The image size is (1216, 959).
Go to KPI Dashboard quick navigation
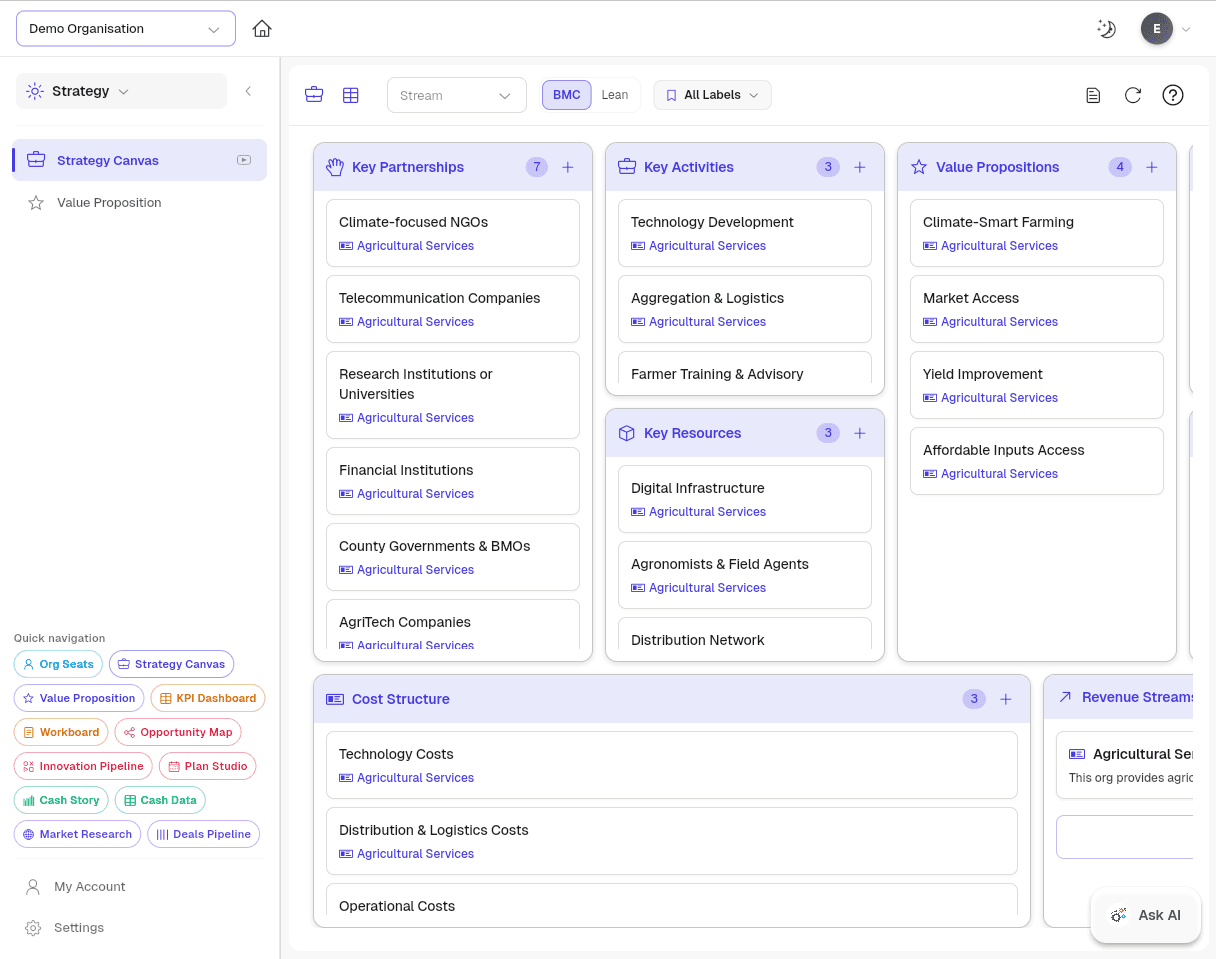tap(208, 698)
